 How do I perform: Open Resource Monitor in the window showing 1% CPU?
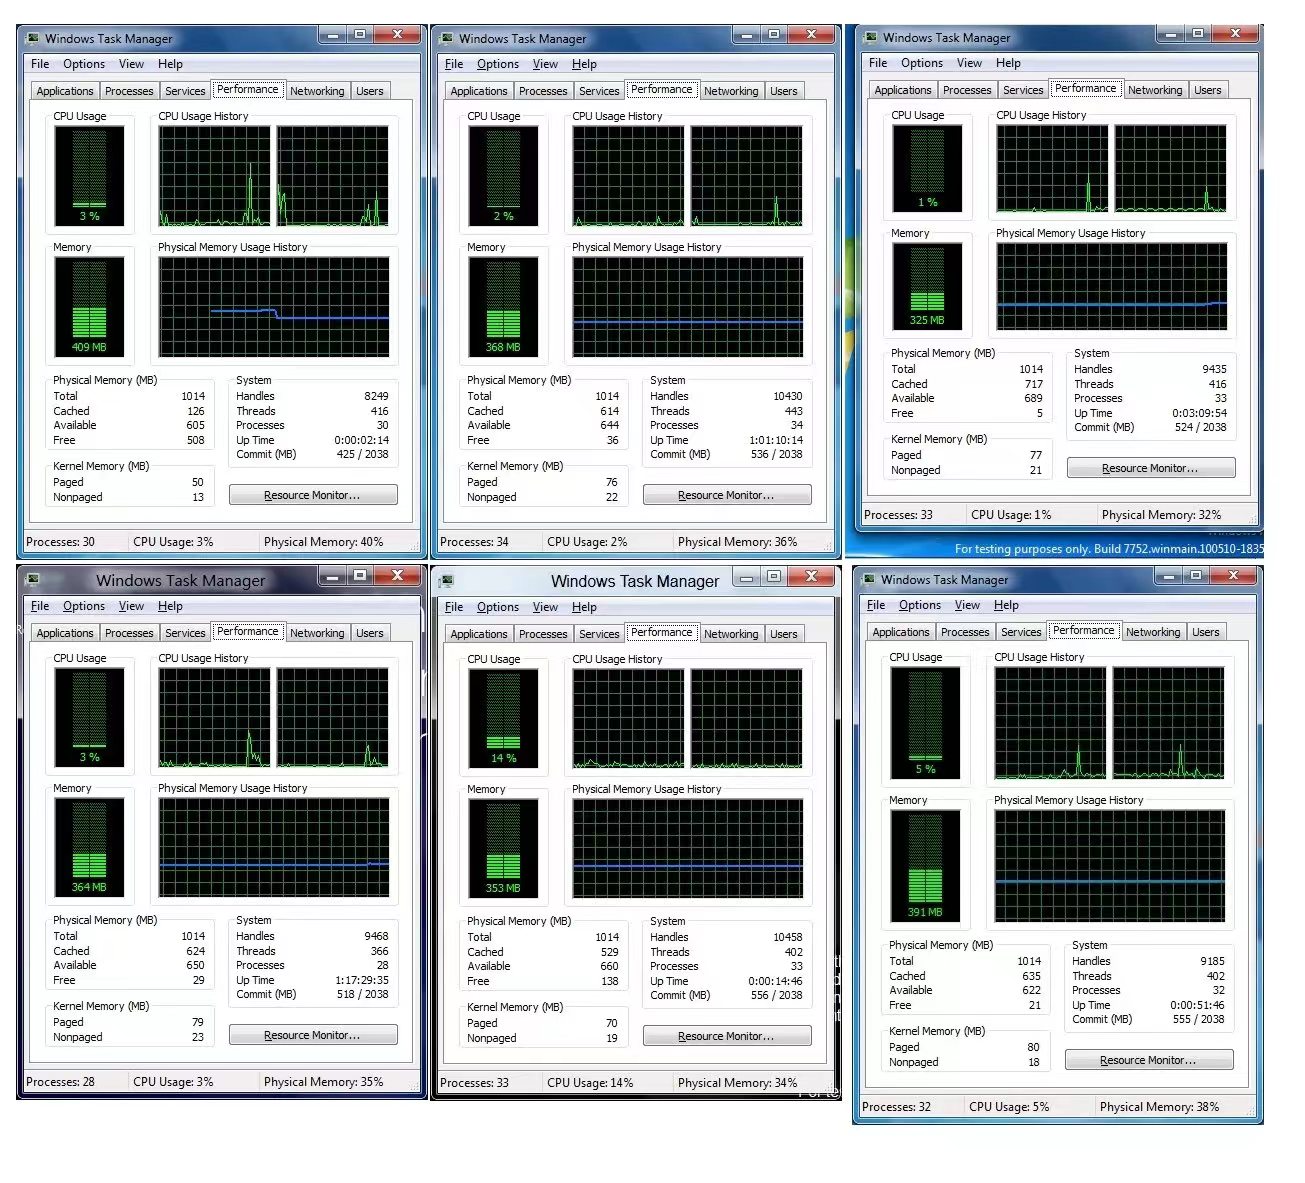tap(1151, 468)
